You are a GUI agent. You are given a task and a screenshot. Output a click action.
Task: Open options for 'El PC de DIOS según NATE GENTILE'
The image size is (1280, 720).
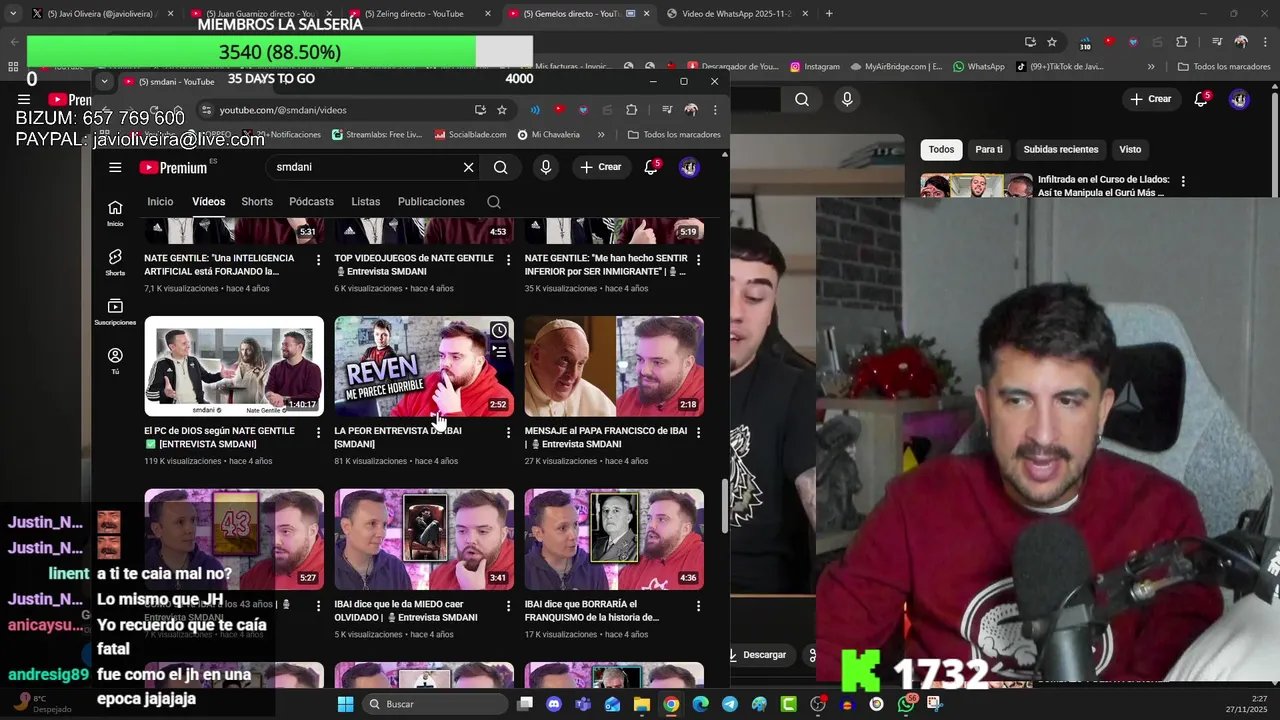click(x=318, y=432)
